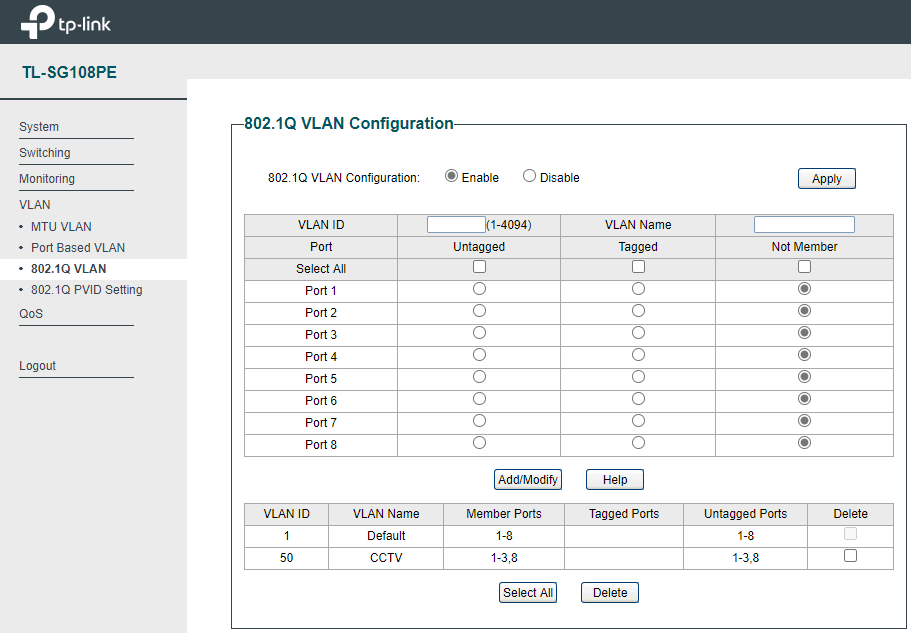The image size is (911, 633).
Task: Set Port 1 to Tagged
Action: pos(639,289)
